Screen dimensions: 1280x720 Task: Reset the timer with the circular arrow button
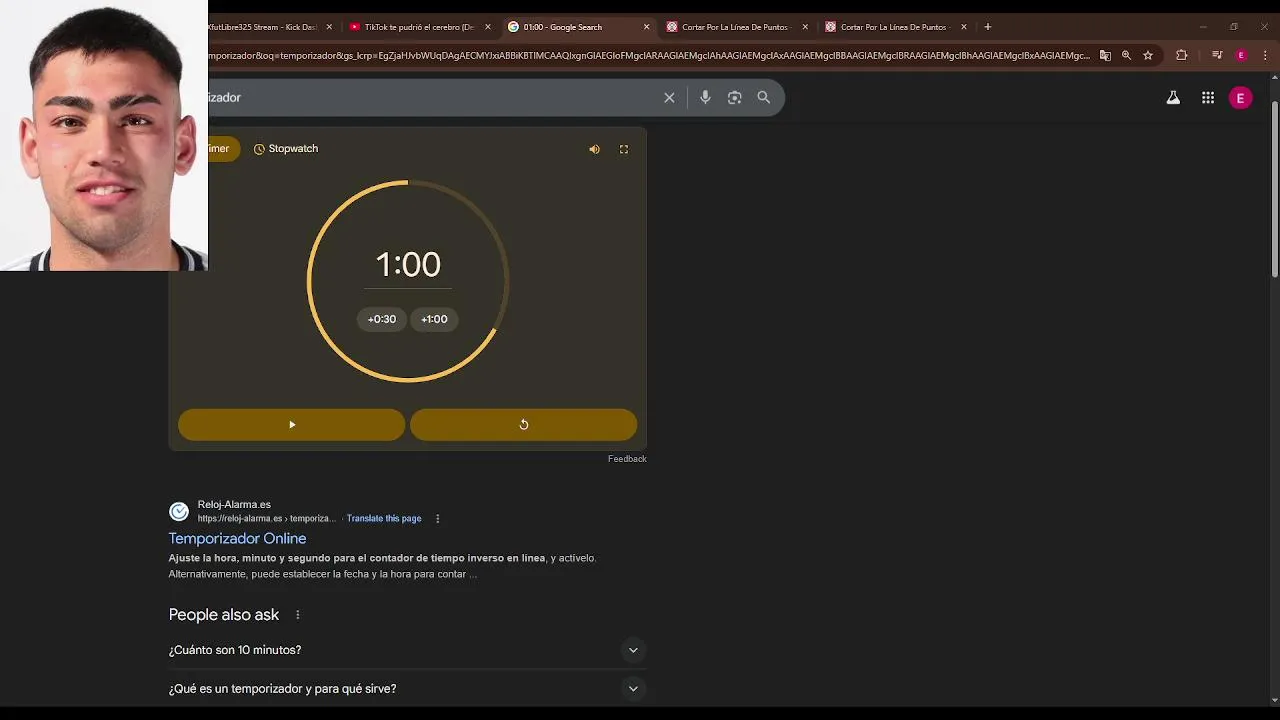[x=523, y=424]
